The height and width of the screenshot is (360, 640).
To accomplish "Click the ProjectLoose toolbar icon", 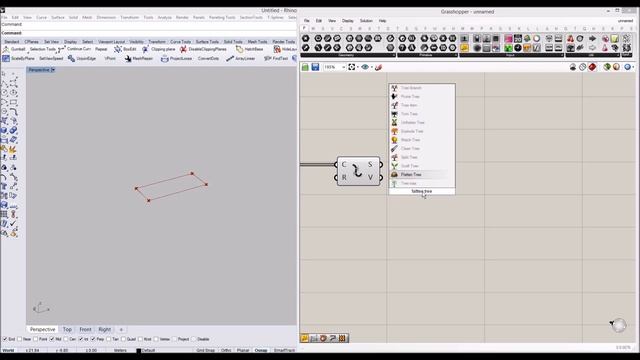I will click(164, 59).
